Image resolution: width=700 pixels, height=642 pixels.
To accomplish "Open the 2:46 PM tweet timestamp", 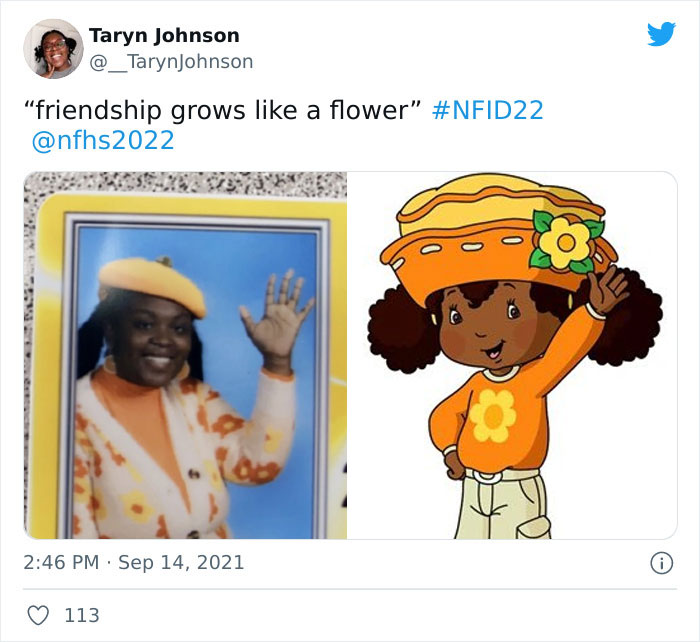I will tap(61, 562).
